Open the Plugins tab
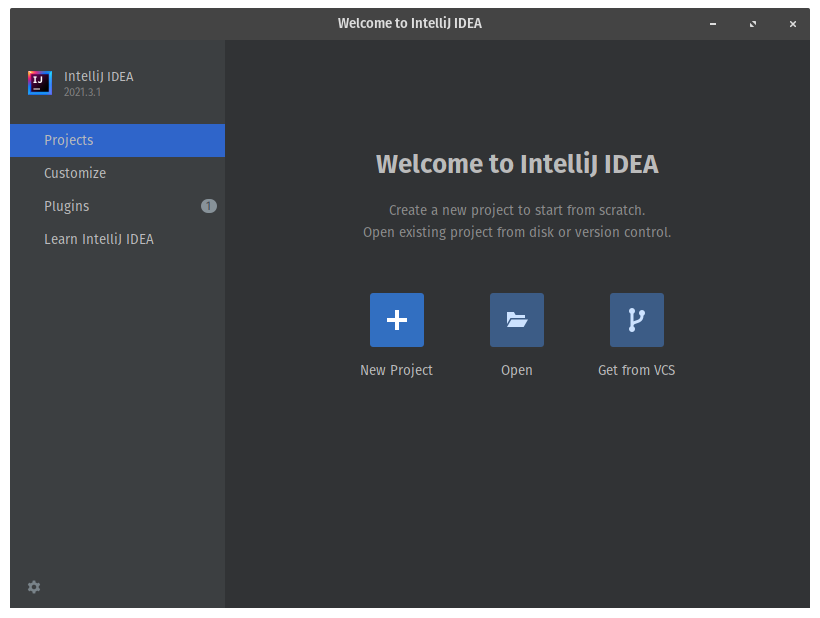Viewport: 820px width, 618px height. 118,206
